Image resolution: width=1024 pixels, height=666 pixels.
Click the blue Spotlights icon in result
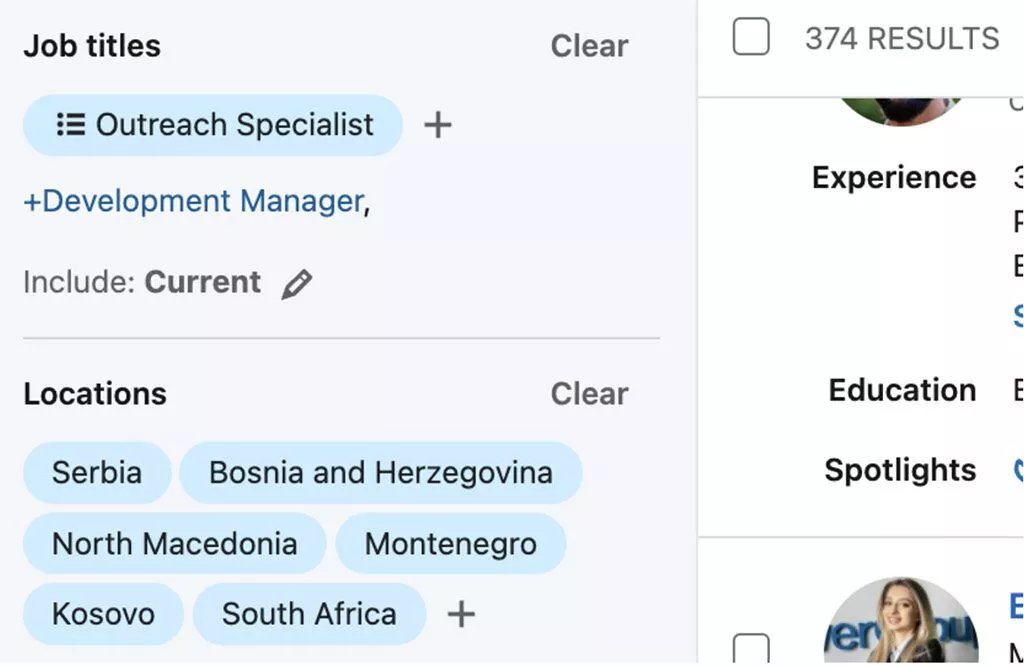(x=1018, y=470)
